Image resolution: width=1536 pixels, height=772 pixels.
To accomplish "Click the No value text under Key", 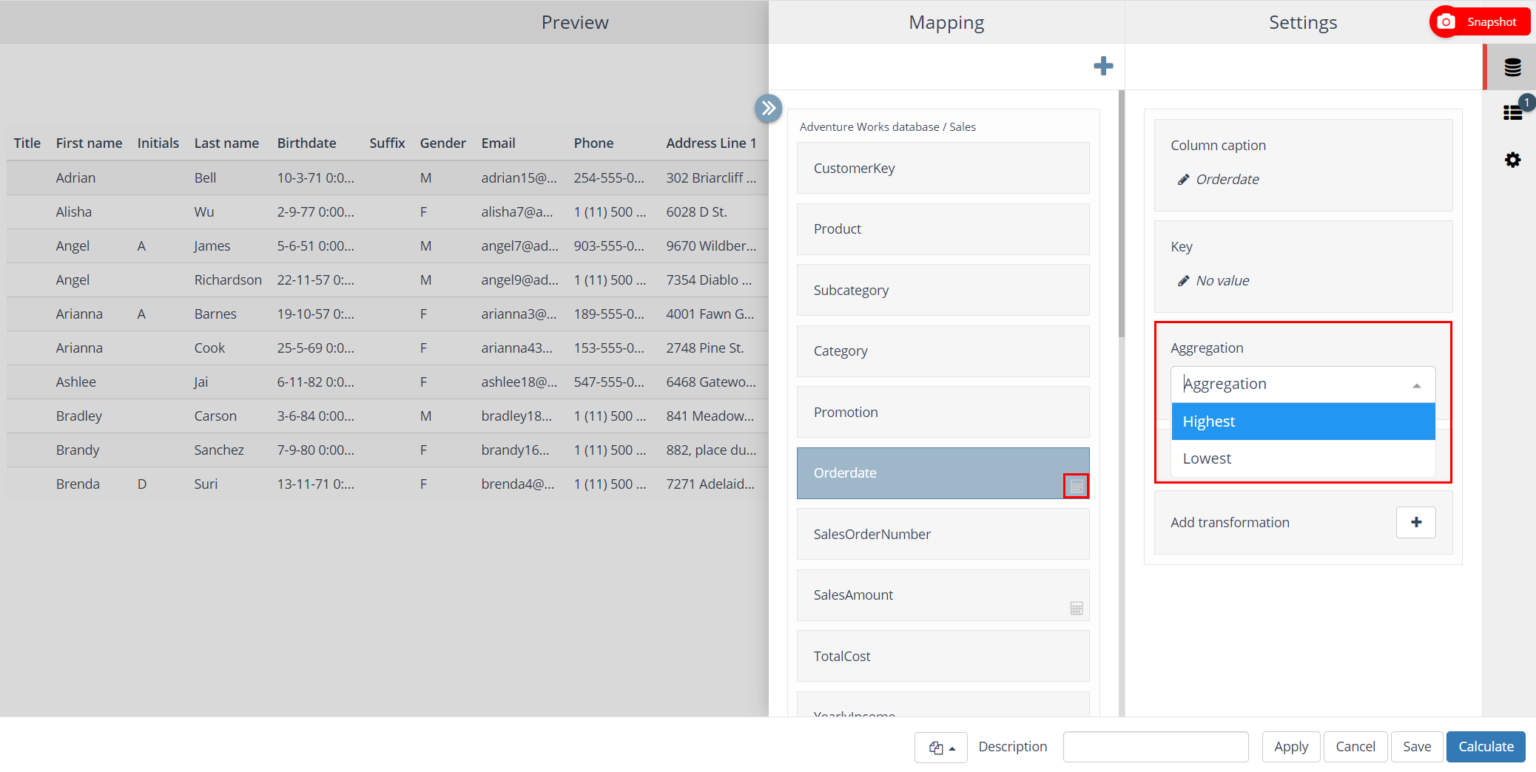I will [1222, 281].
